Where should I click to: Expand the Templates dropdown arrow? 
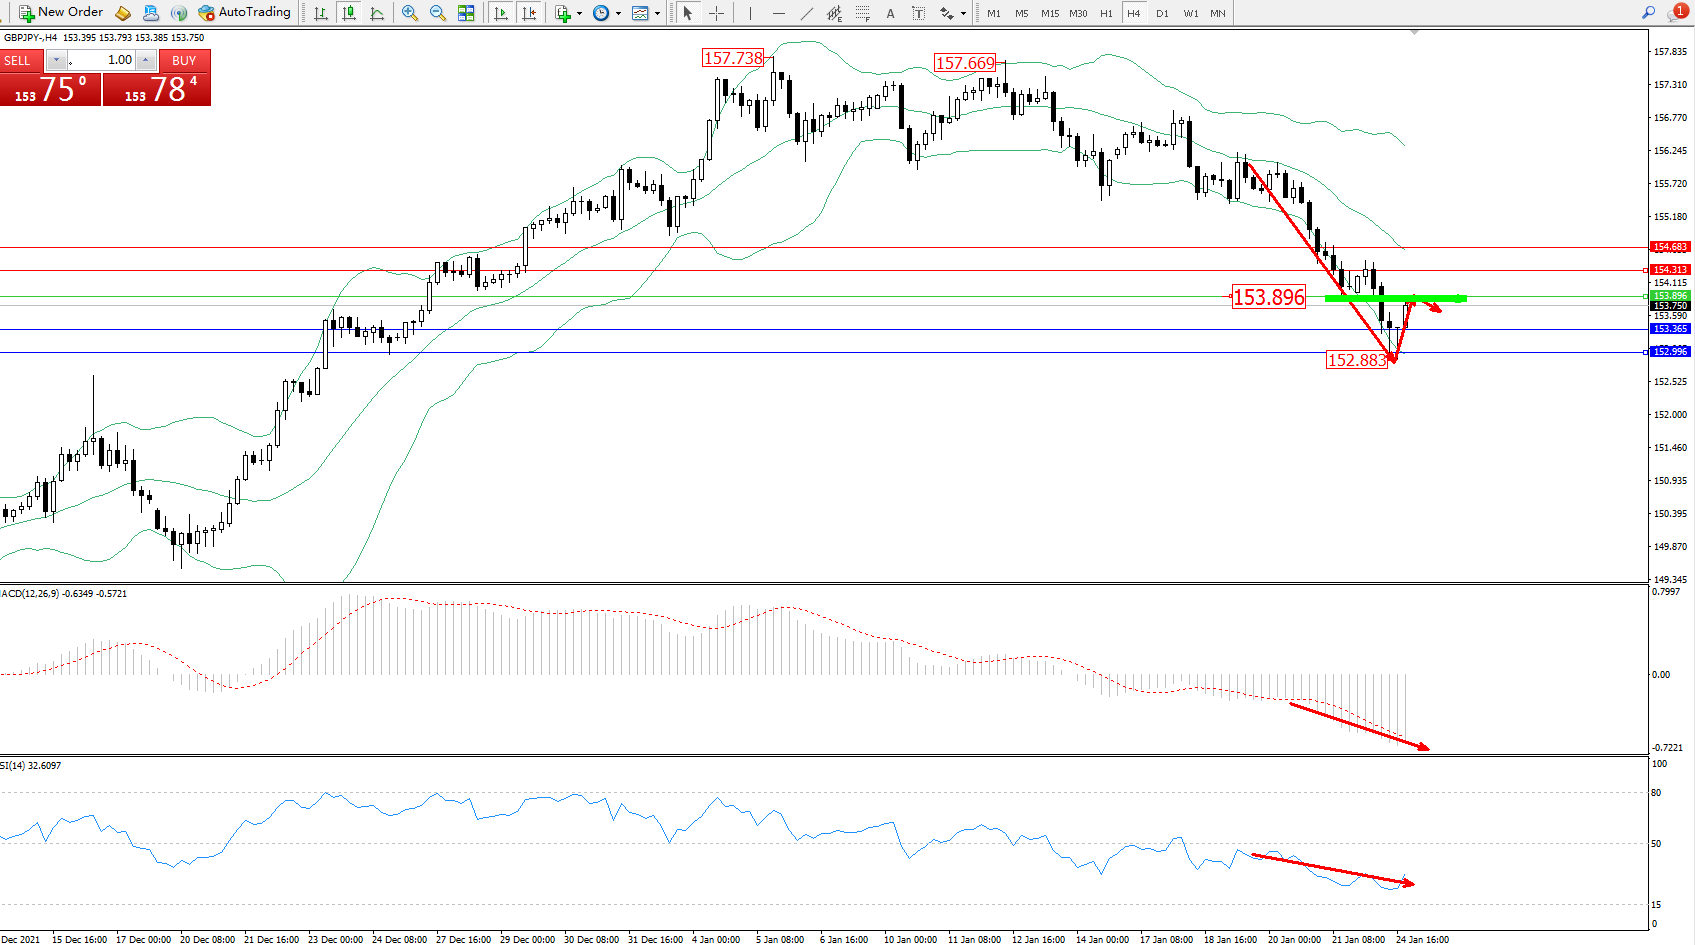(x=657, y=14)
